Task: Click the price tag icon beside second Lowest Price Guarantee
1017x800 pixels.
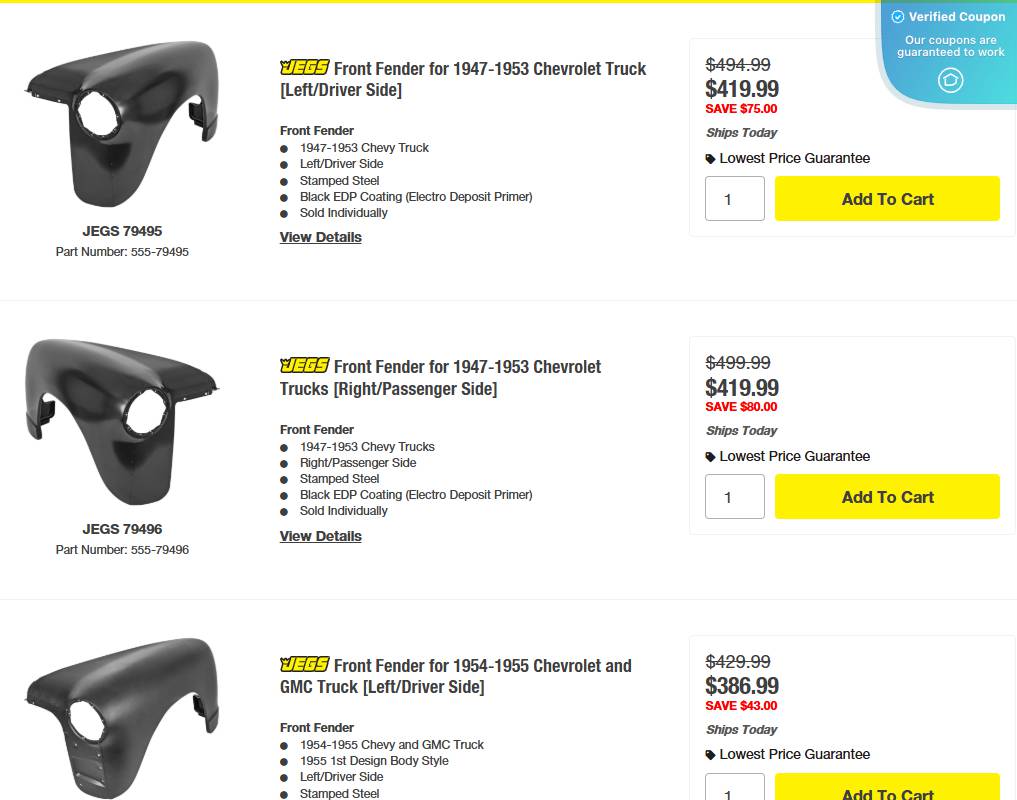Action: pos(711,456)
